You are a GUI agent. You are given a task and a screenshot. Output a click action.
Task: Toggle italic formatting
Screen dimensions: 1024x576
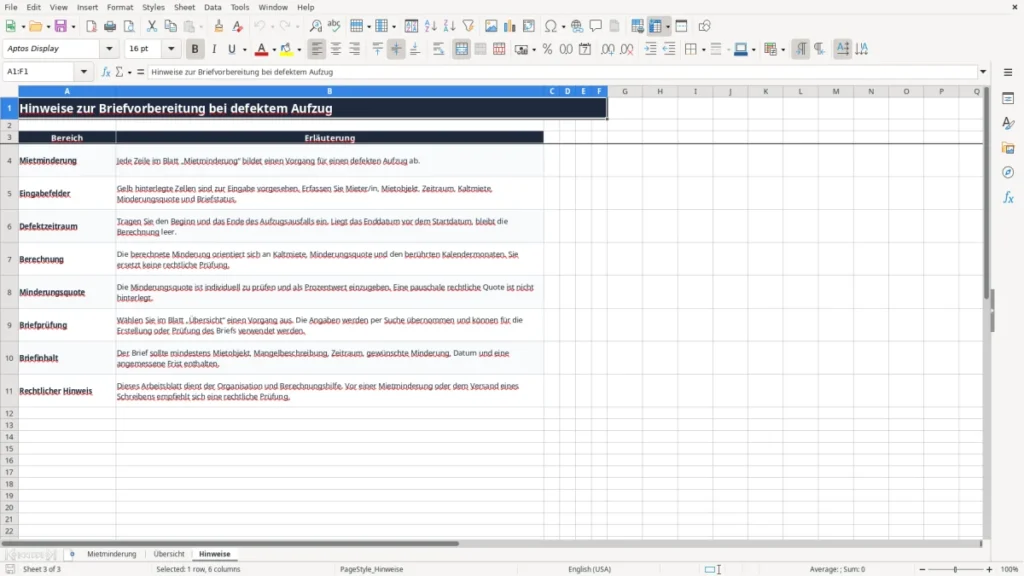point(214,49)
